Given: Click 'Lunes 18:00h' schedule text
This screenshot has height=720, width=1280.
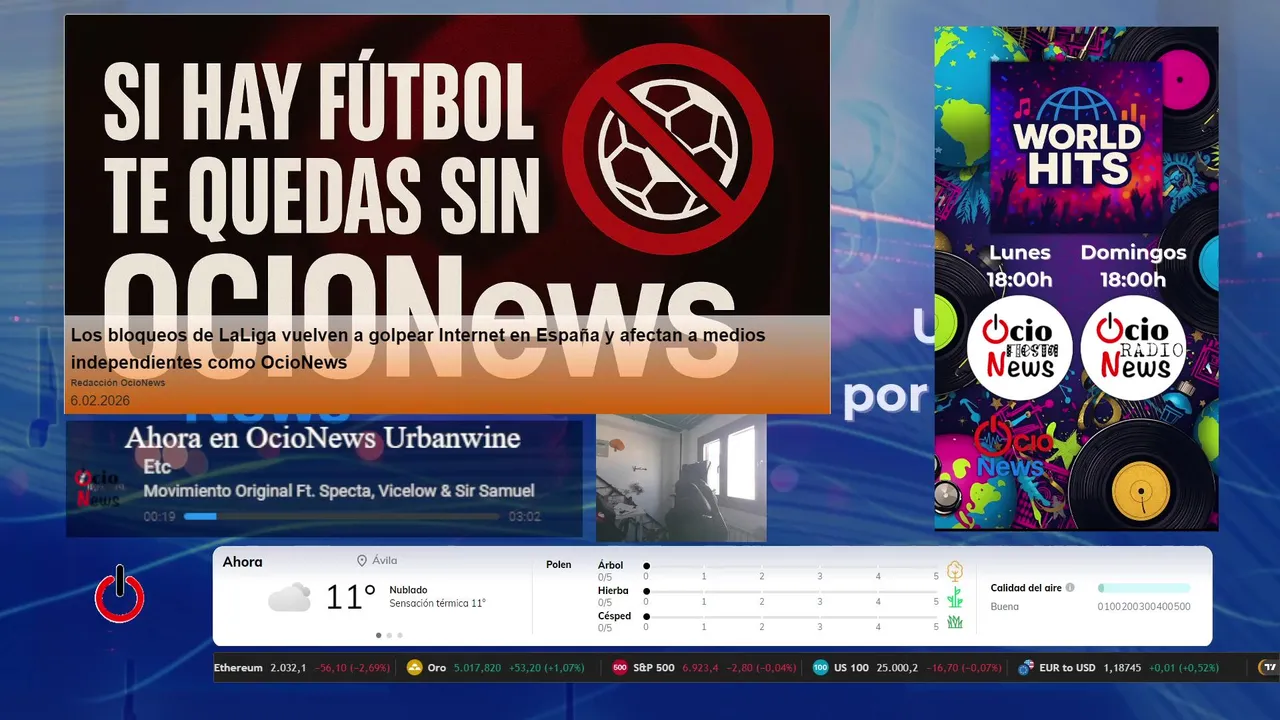Looking at the screenshot, I should 1020,266.
